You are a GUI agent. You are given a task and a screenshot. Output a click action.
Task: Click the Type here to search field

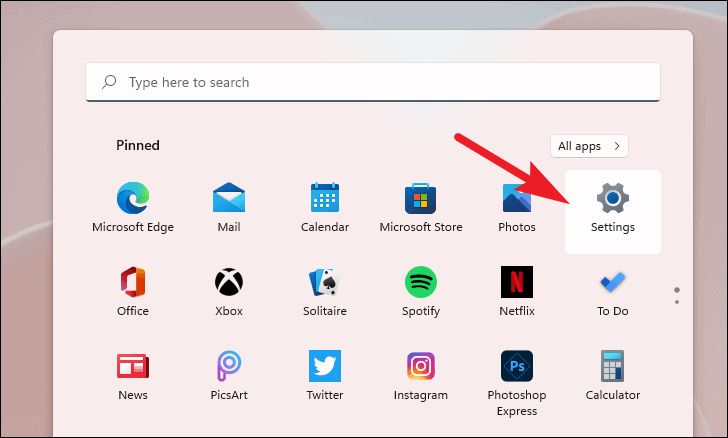373,82
